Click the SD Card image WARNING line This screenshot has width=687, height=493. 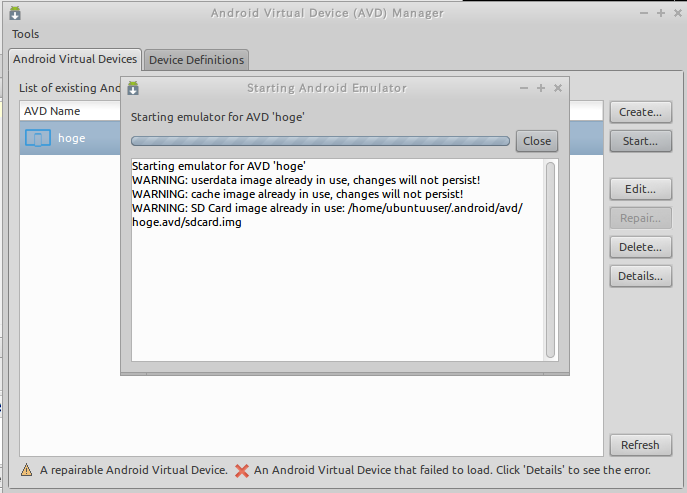click(327, 208)
